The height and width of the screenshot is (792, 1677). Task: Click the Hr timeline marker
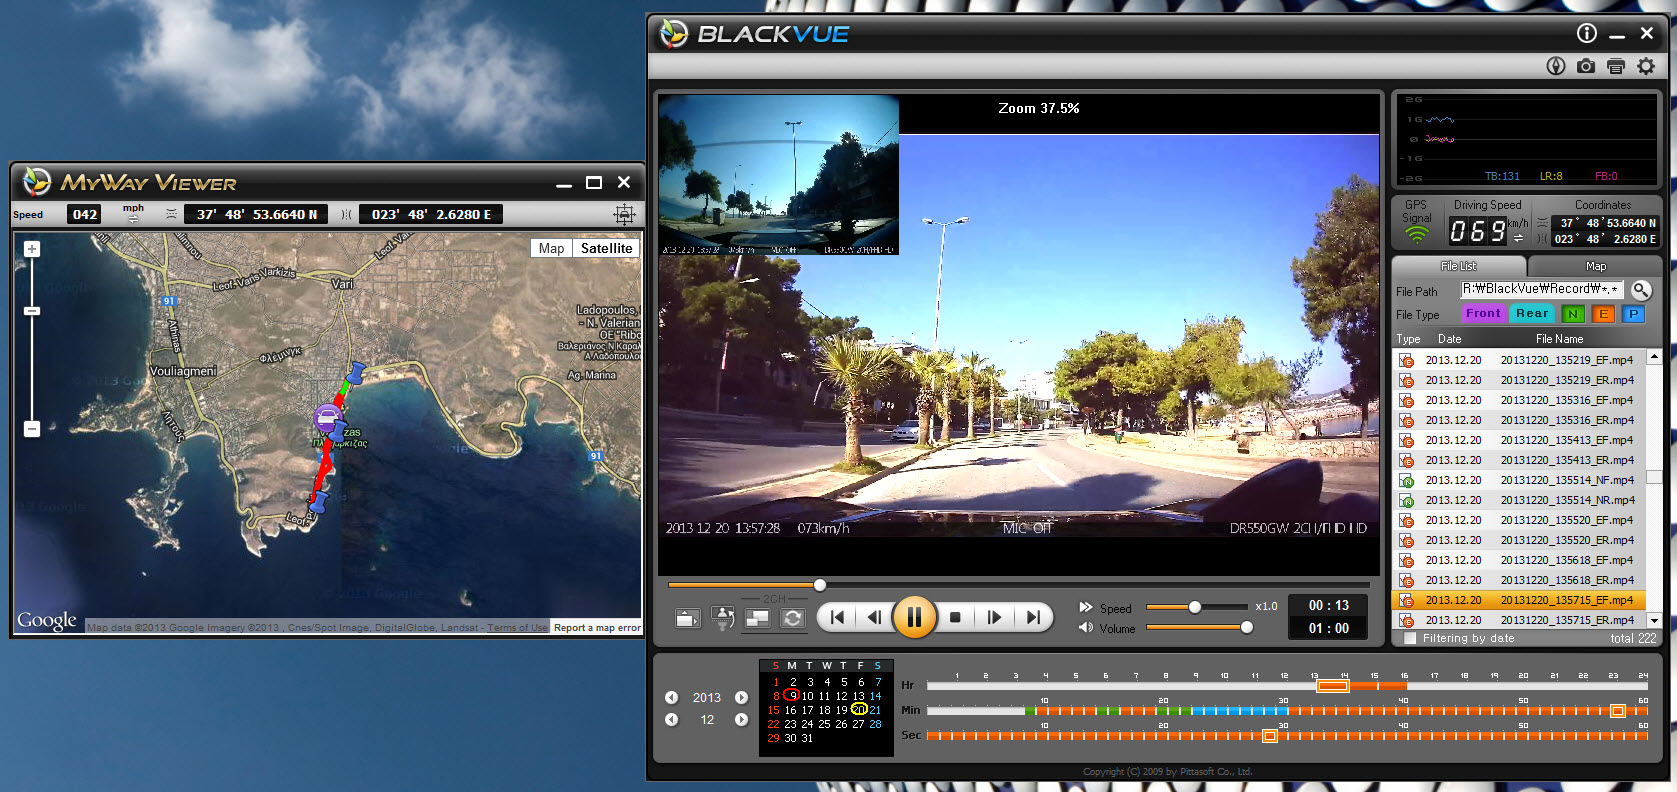[1332, 685]
